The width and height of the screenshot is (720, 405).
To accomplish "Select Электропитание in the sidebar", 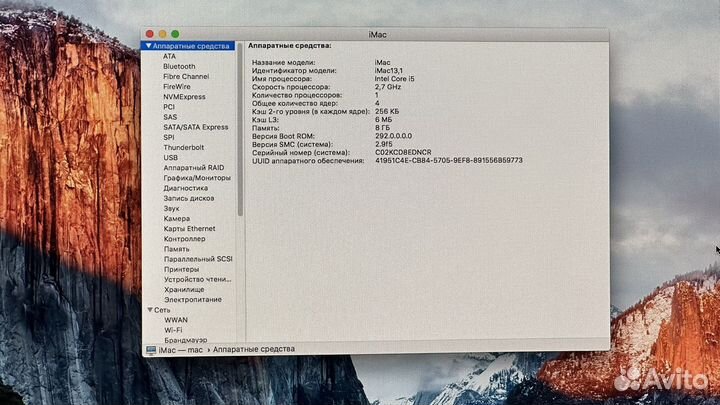I will (x=193, y=299).
